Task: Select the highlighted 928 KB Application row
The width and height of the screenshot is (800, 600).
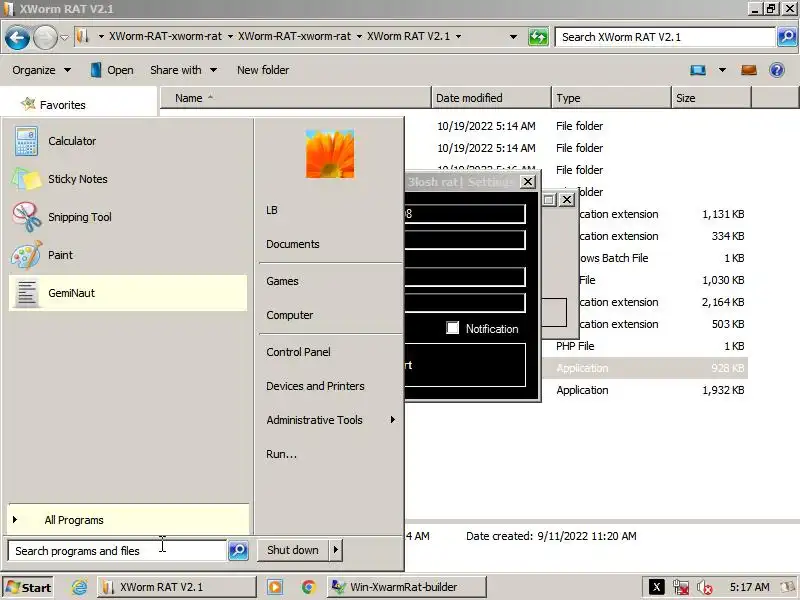Action: point(644,368)
